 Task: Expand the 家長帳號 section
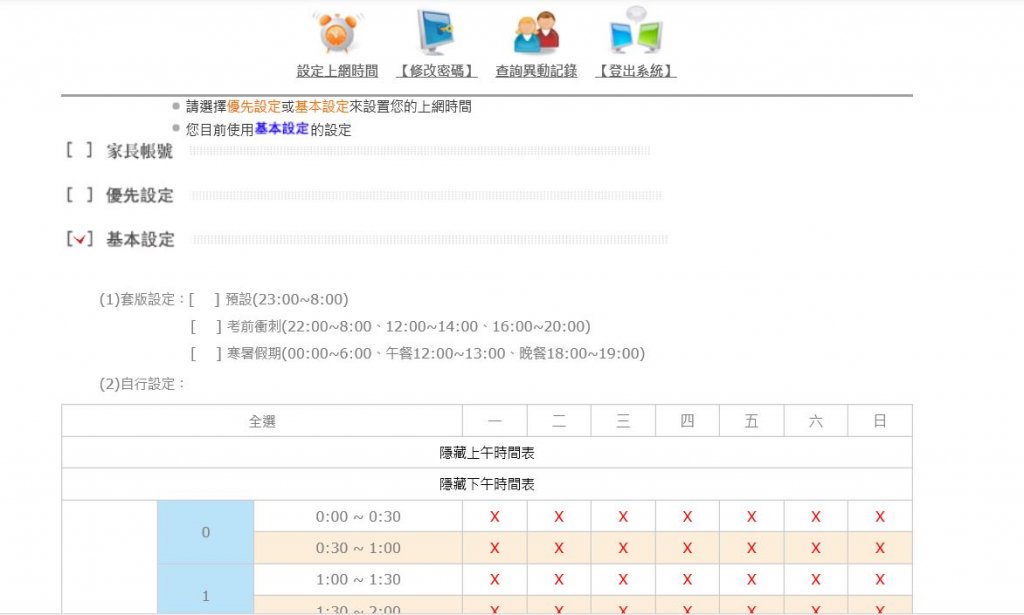pos(140,151)
